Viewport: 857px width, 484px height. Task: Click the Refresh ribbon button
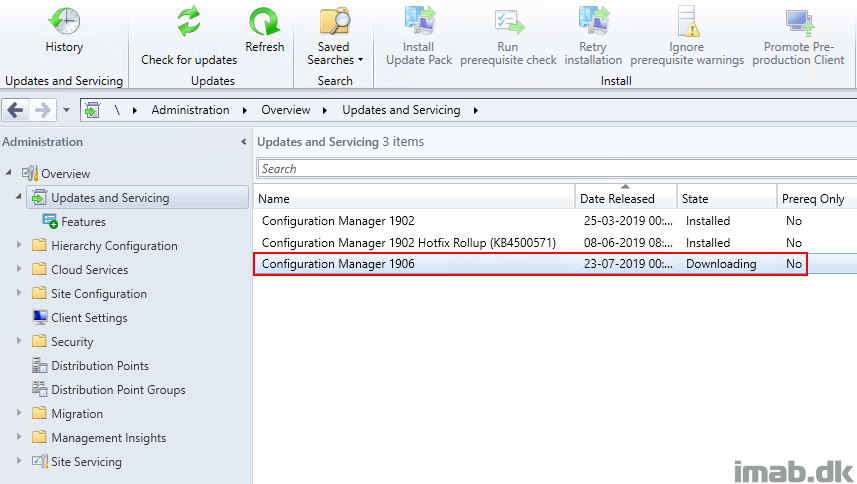coord(265,31)
